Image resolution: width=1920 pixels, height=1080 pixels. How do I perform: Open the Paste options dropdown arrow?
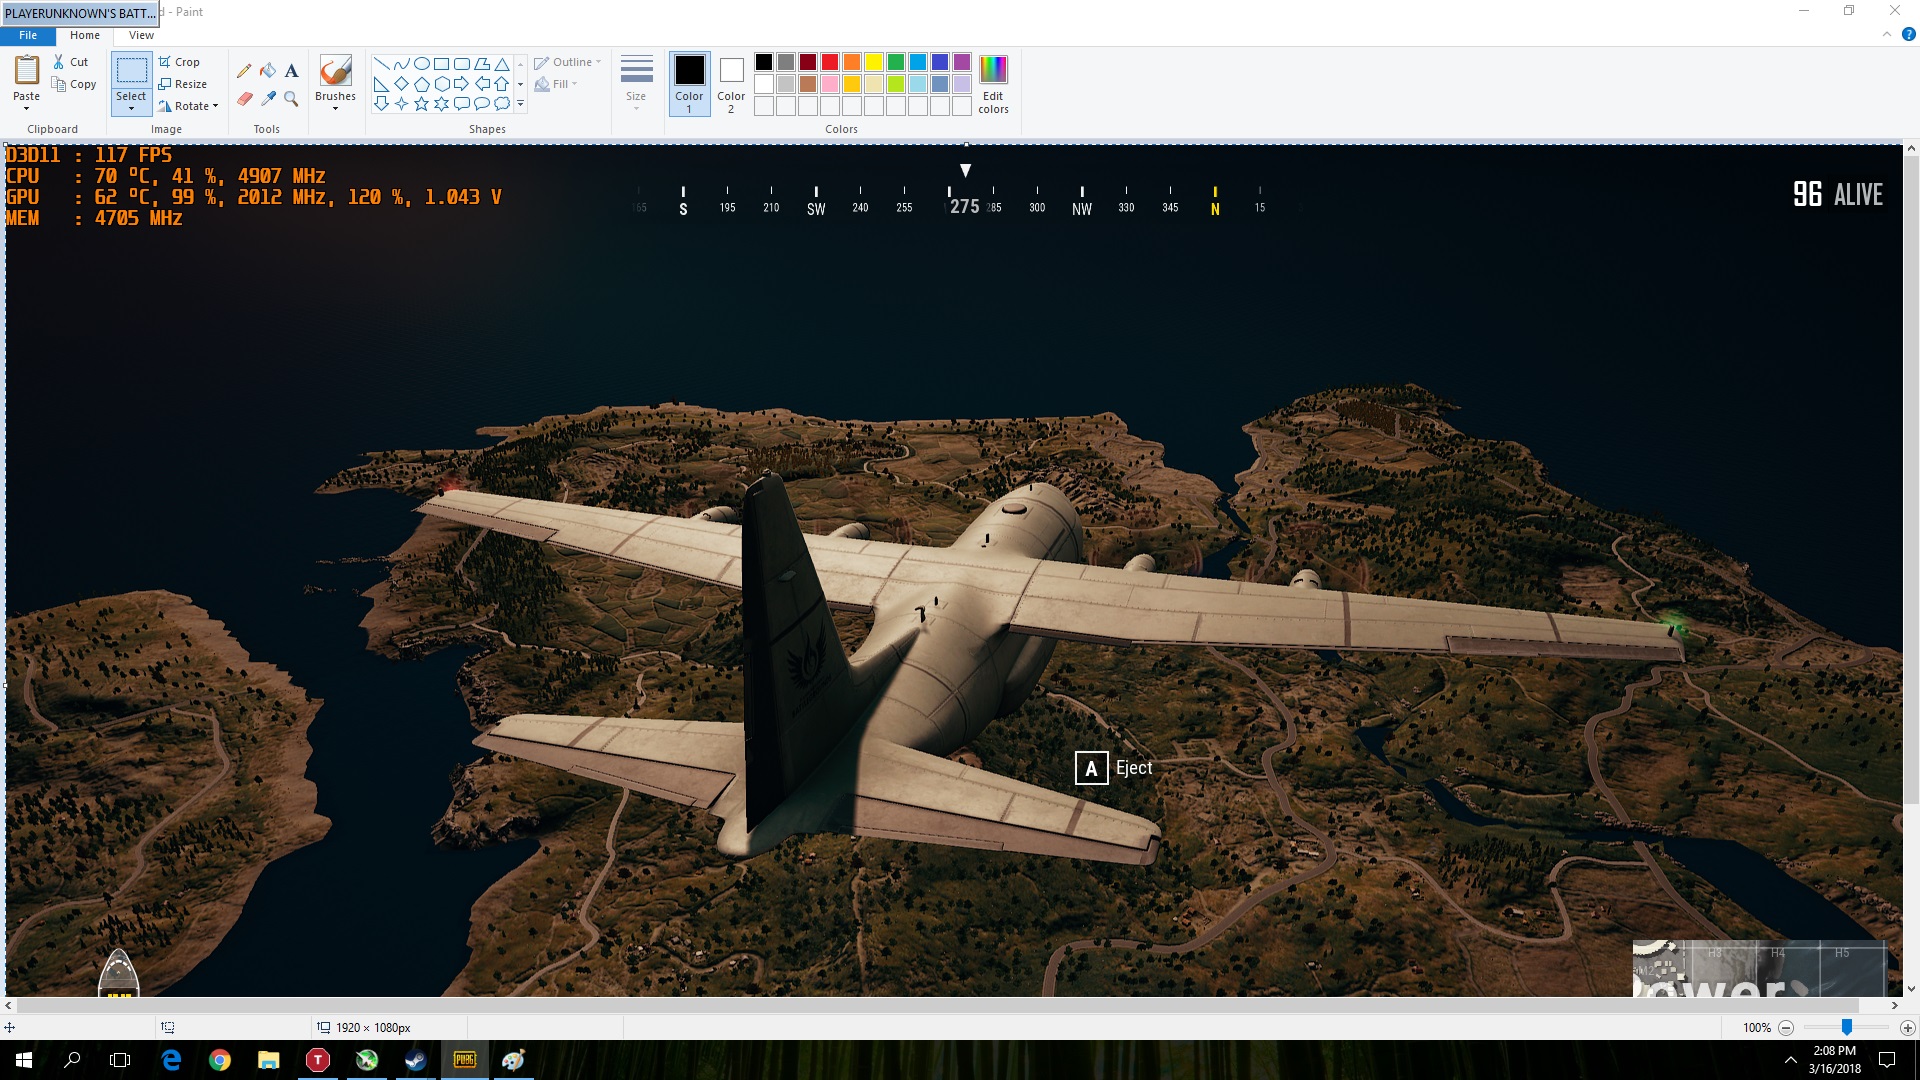pyautogui.click(x=26, y=108)
